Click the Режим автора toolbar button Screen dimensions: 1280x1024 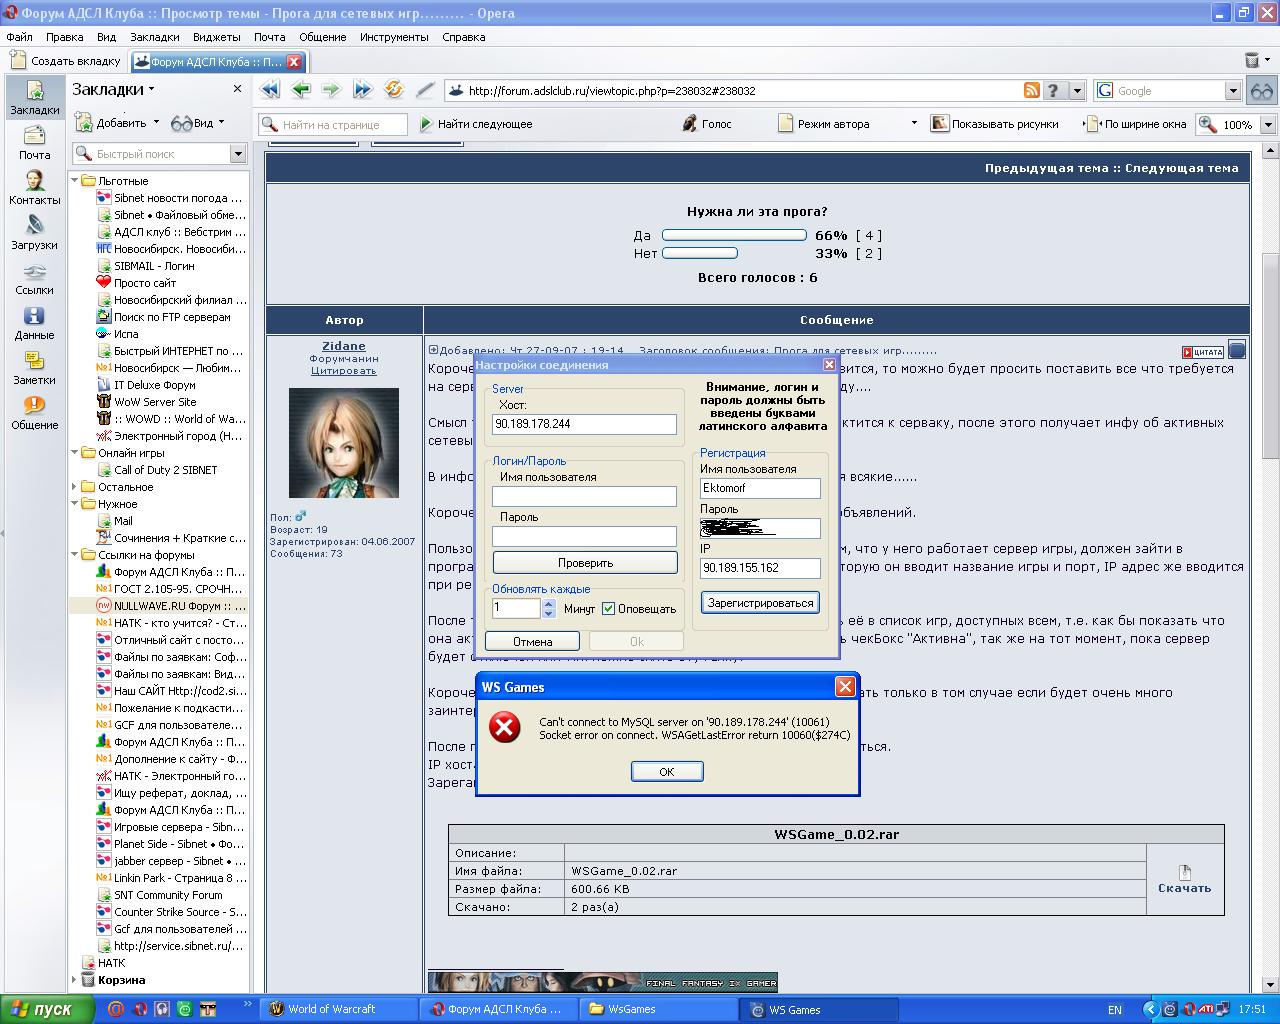825,124
